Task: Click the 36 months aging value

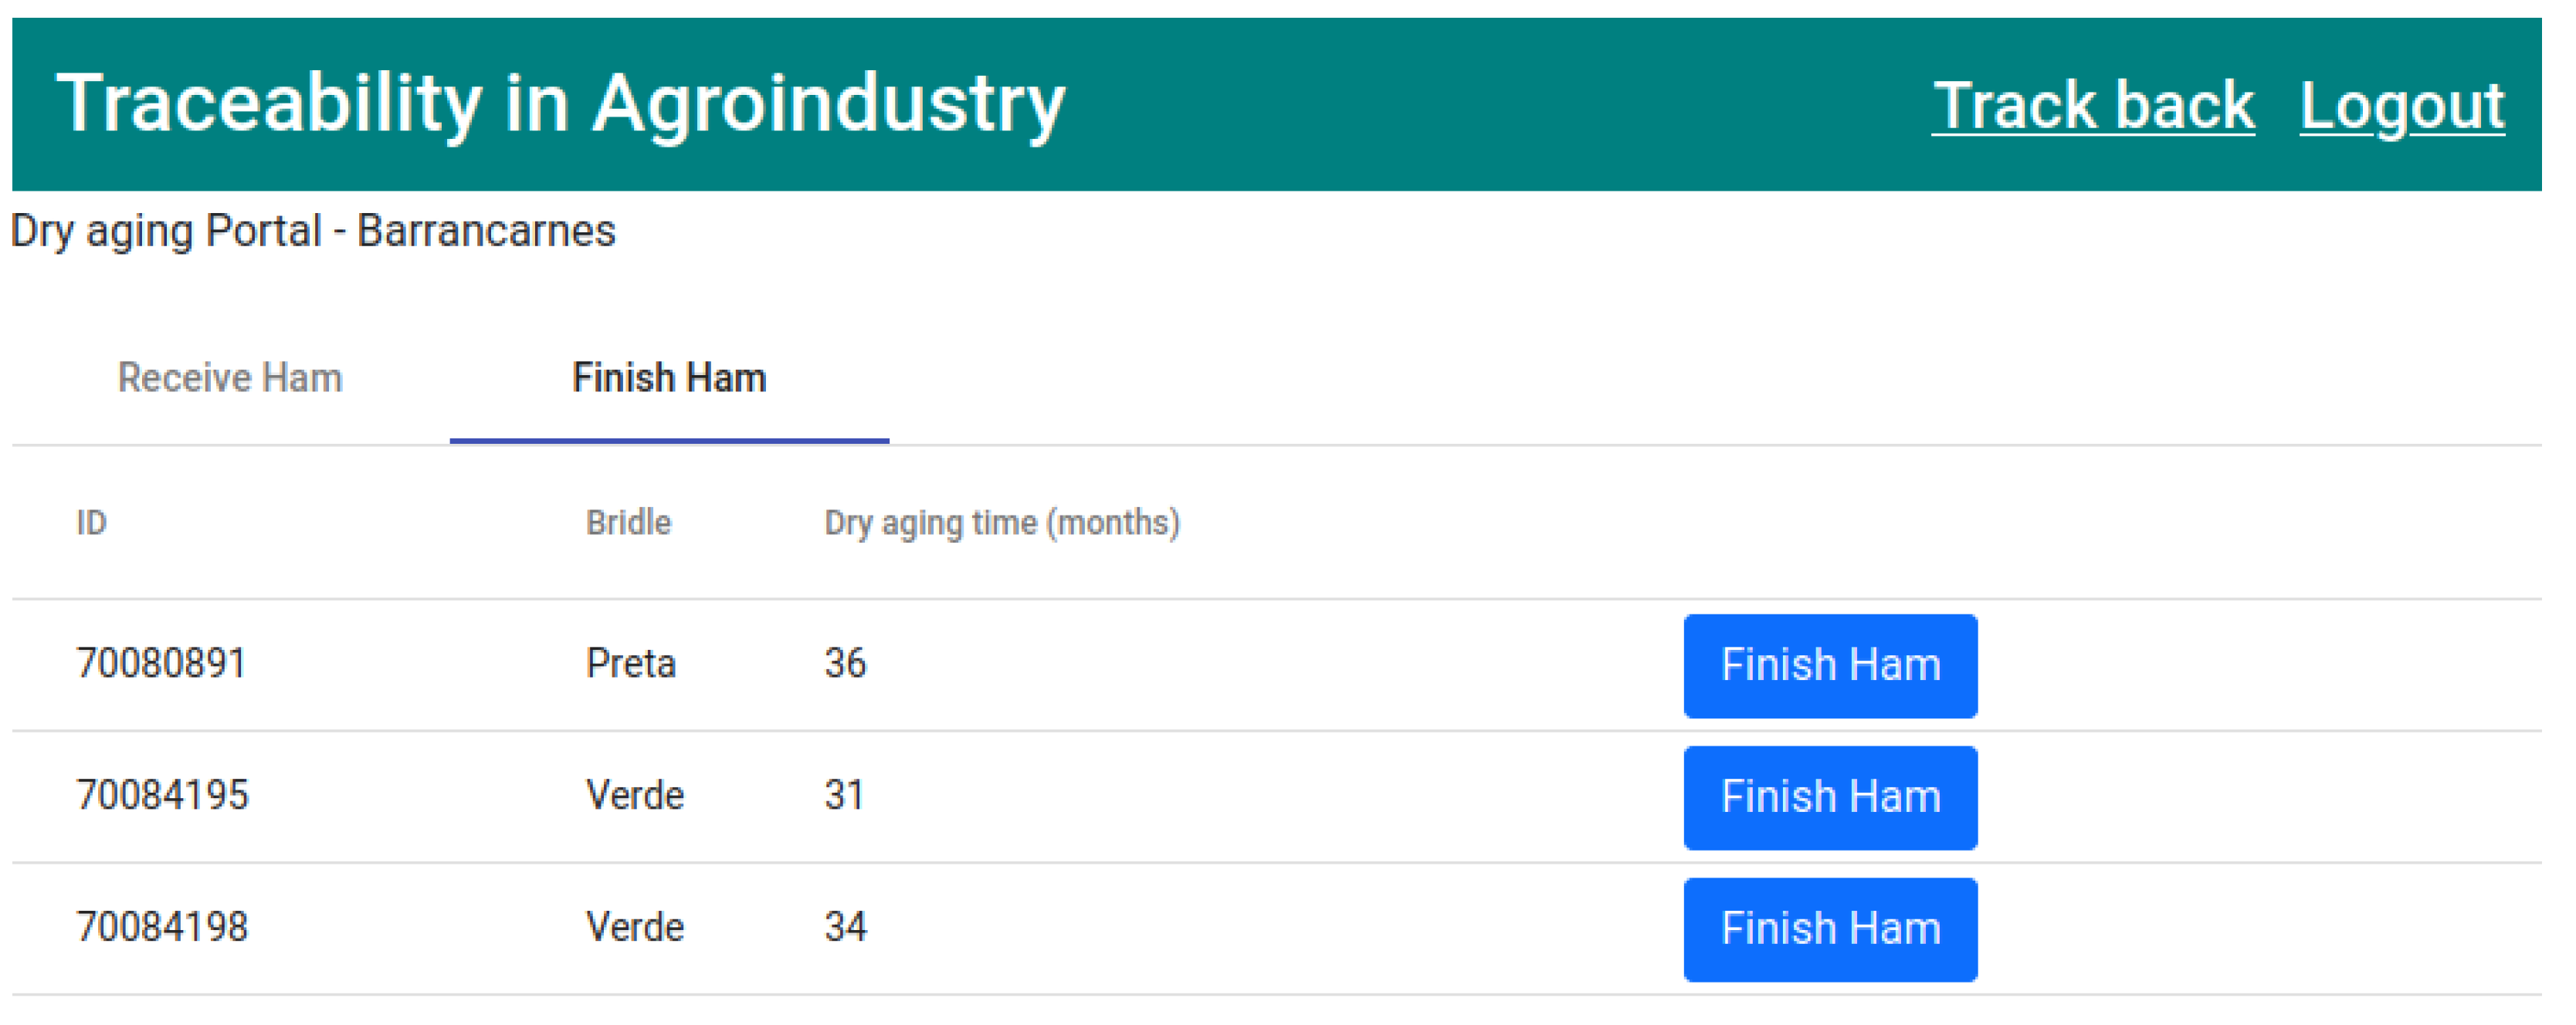Action: 845,664
